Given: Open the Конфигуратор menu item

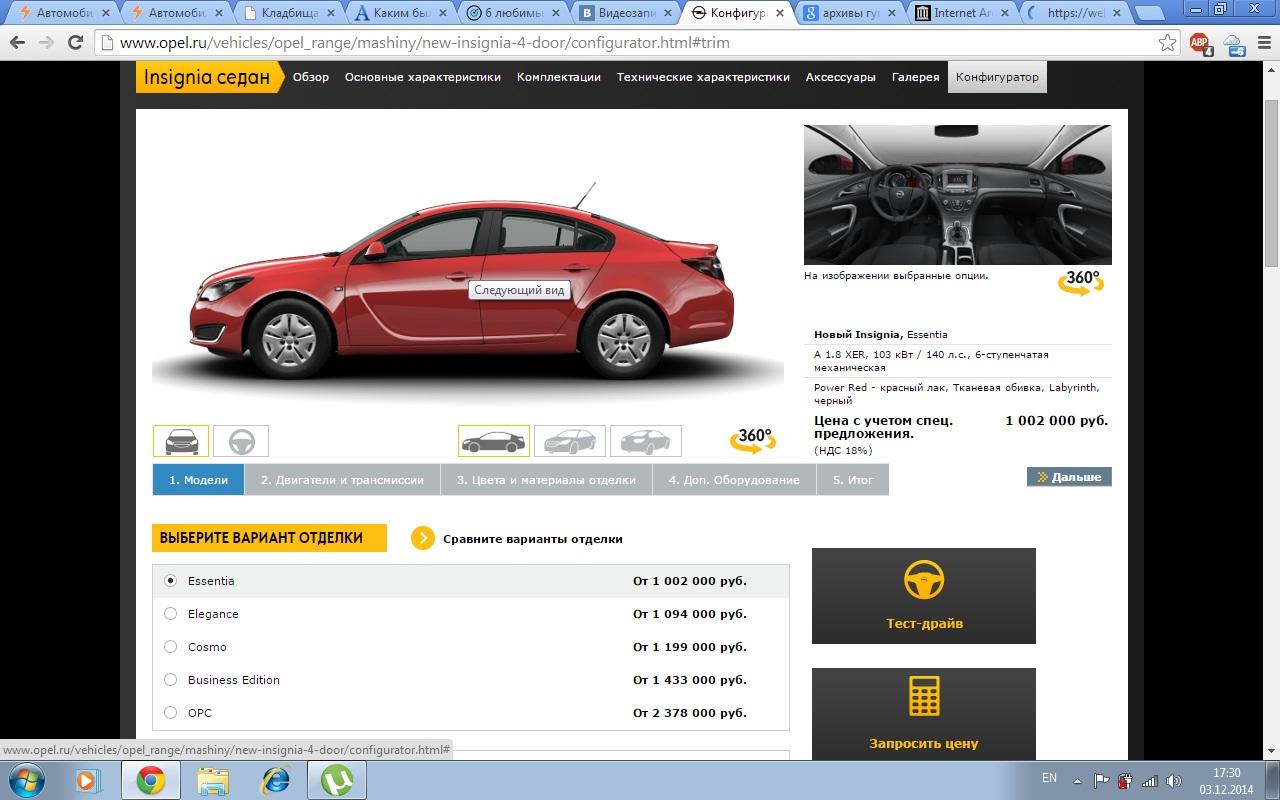Looking at the screenshot, I should (x=997, y=77).
